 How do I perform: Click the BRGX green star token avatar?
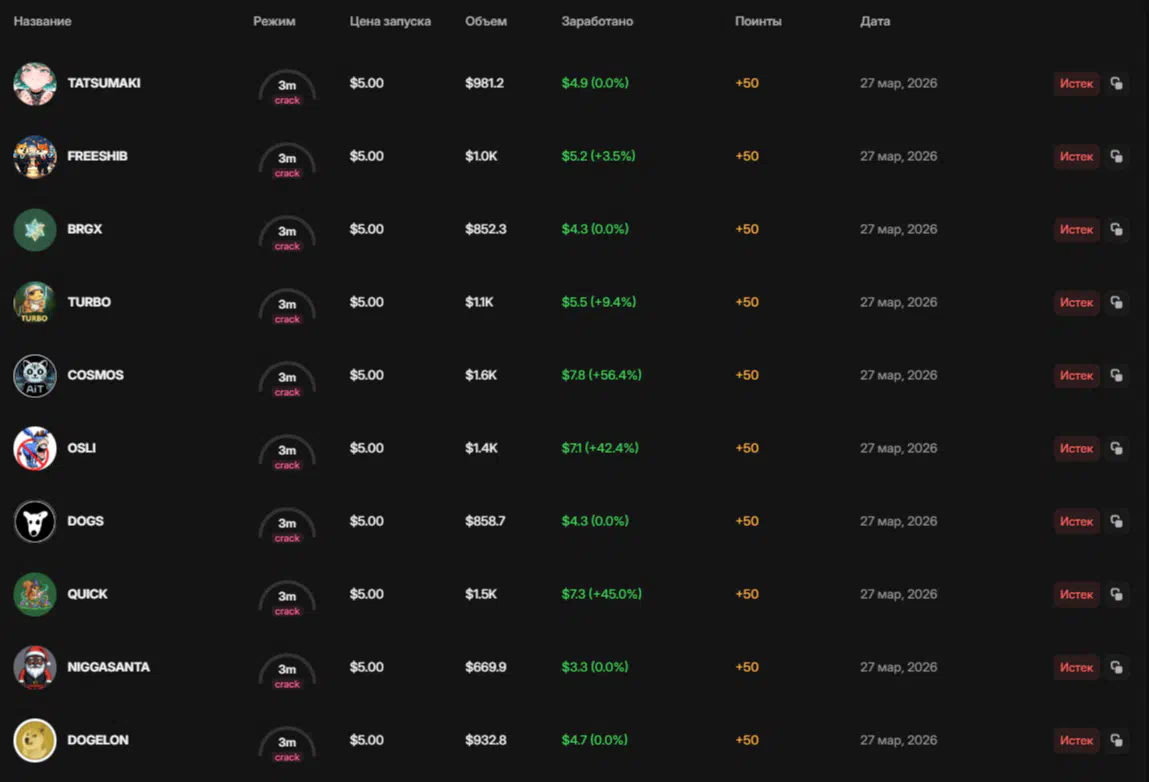click(x=34, y=230)
